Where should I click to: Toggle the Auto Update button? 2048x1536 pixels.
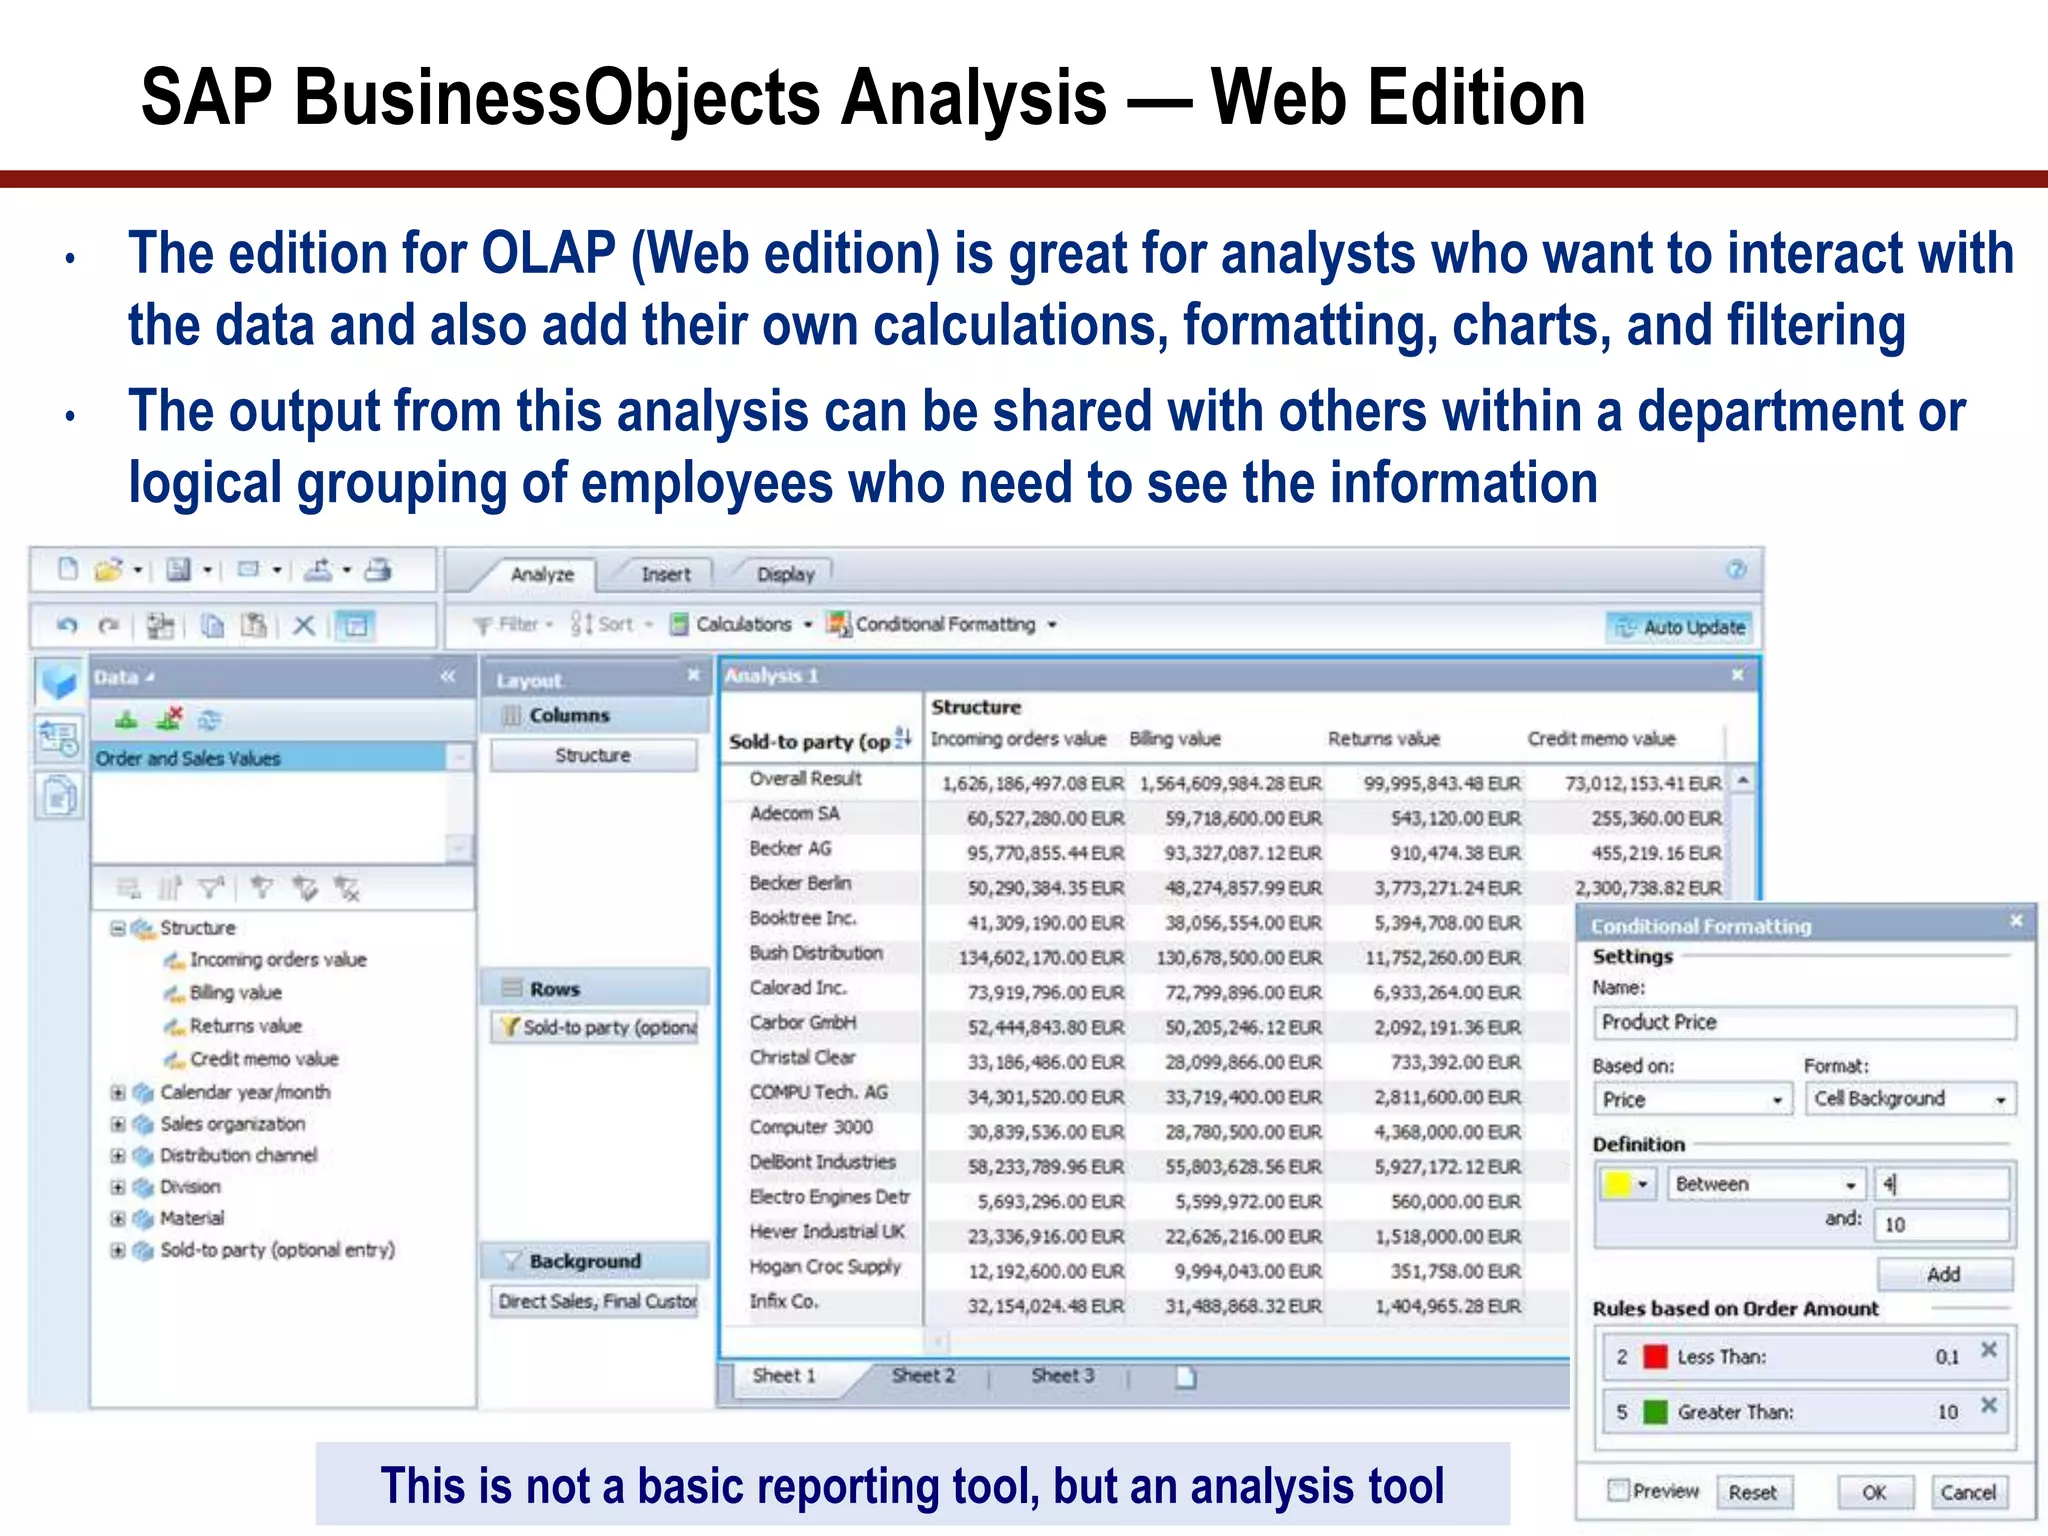[1679, 627]
